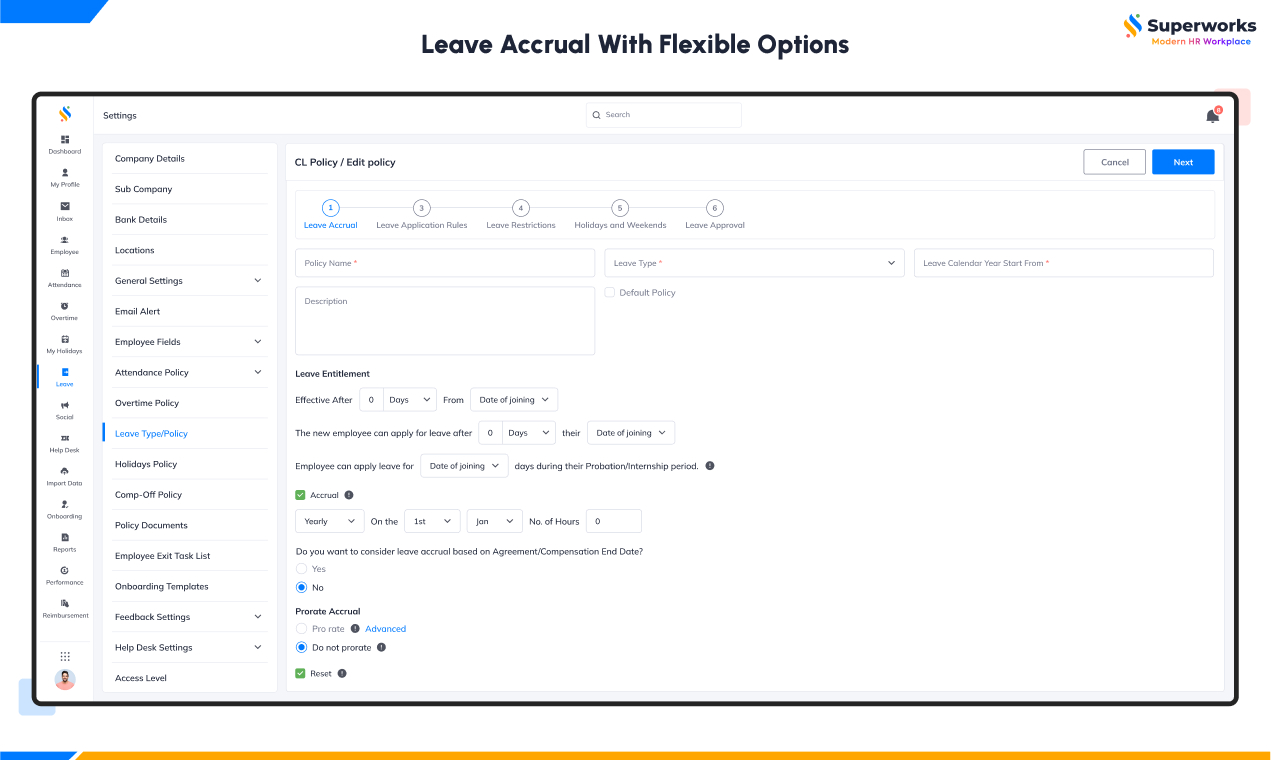Open the Reports sidebar icon
The image size is (1271, 760).
[x=65, y=537]
